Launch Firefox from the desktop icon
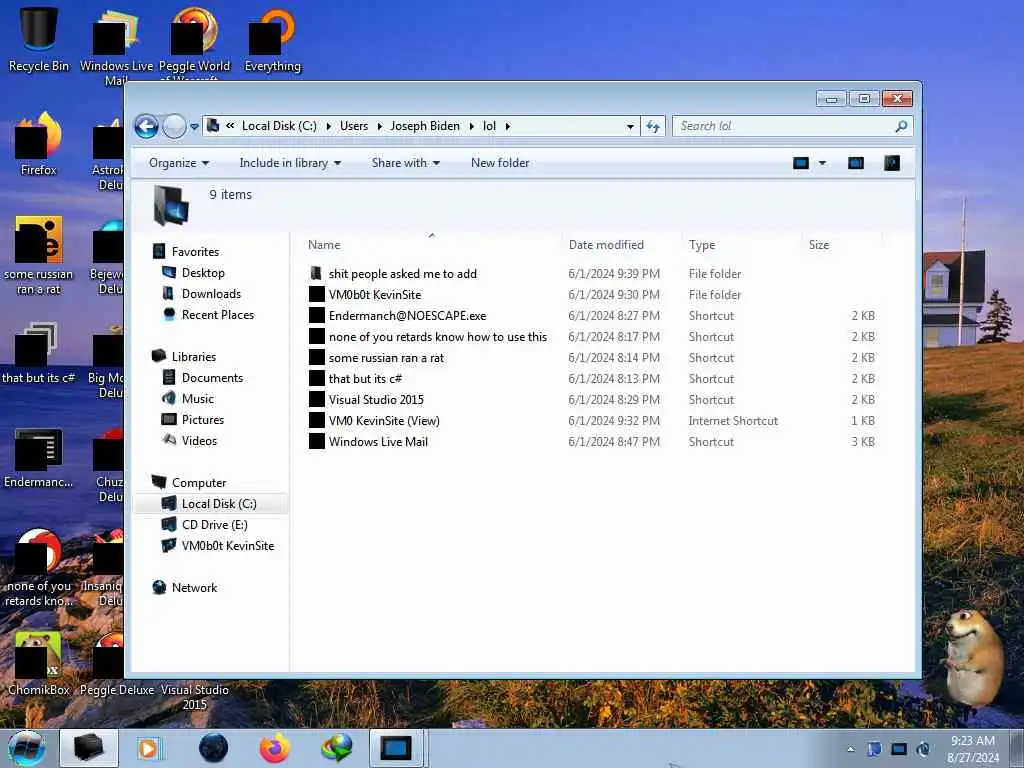The width and height of the screenshot is (1024, 768). coord(39,145)
